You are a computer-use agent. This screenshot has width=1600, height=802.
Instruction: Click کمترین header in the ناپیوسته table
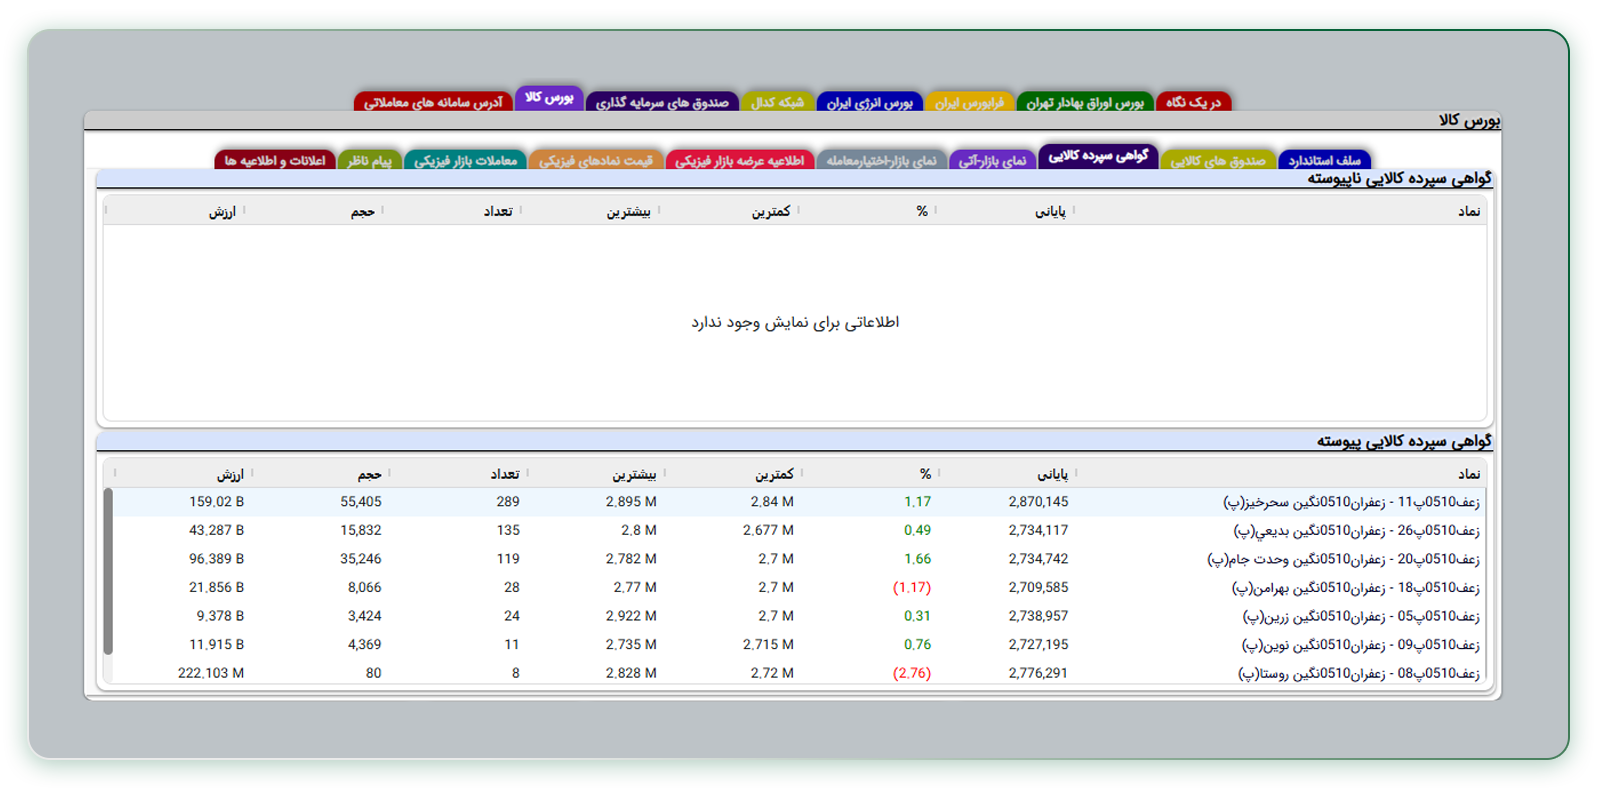pyautogui.click(x=771, y=212)
